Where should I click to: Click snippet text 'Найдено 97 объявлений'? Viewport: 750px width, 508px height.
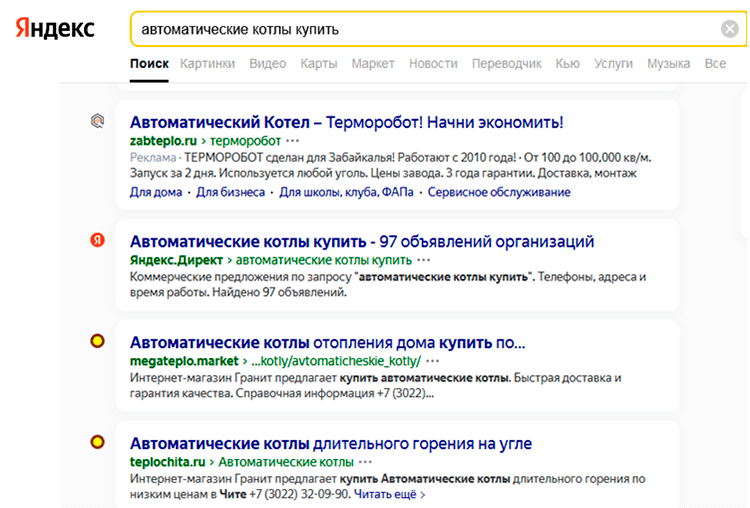[x=279, y=292]
